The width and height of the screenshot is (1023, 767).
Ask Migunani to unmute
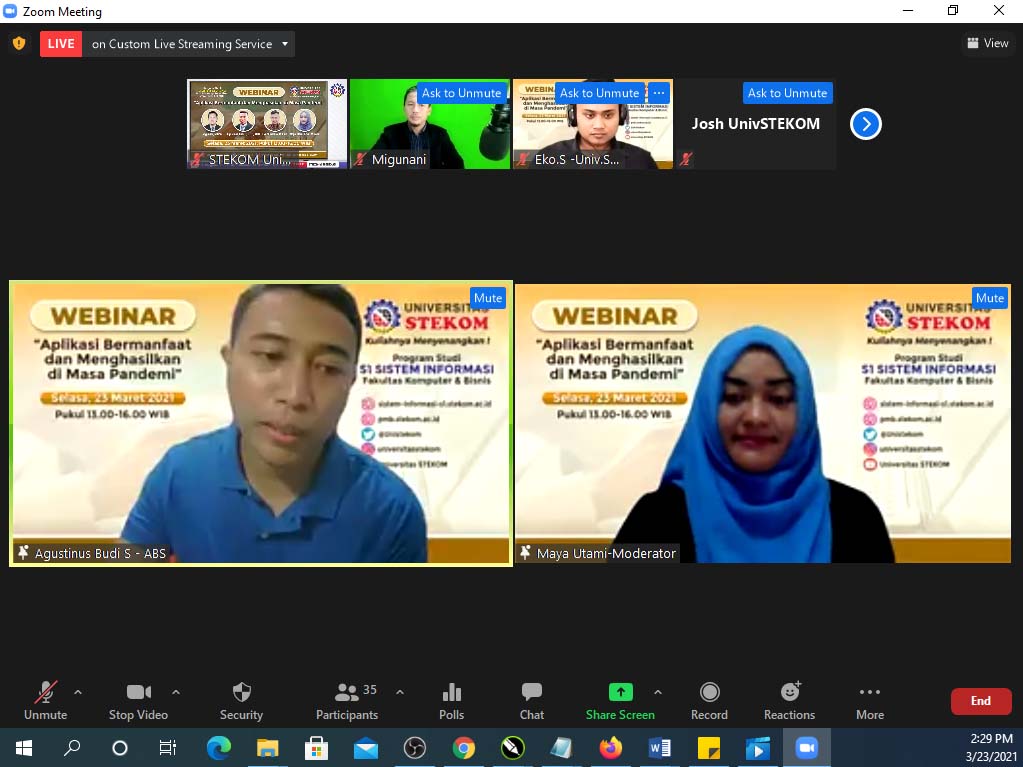461,93
